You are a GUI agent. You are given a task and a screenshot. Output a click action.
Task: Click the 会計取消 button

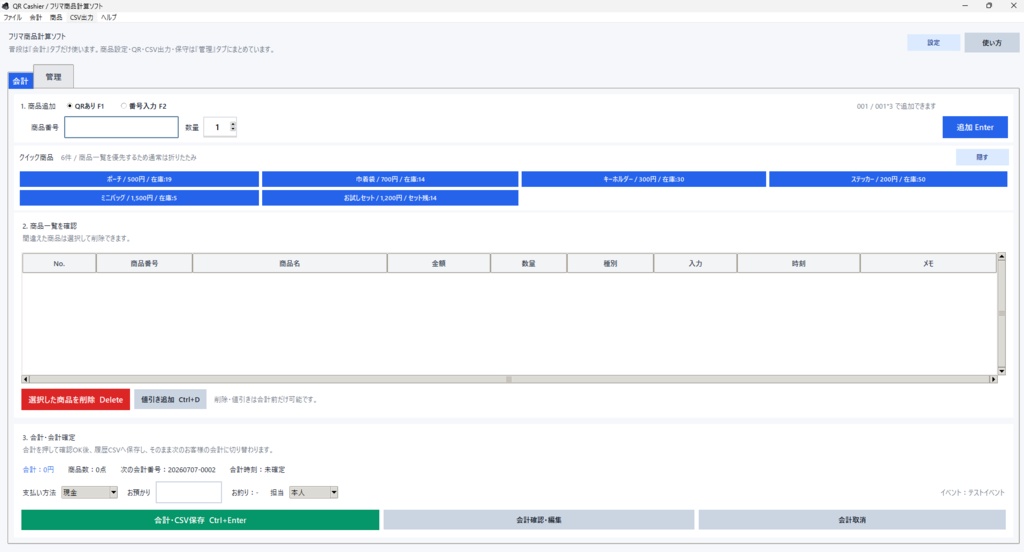[x=852, y=520]
